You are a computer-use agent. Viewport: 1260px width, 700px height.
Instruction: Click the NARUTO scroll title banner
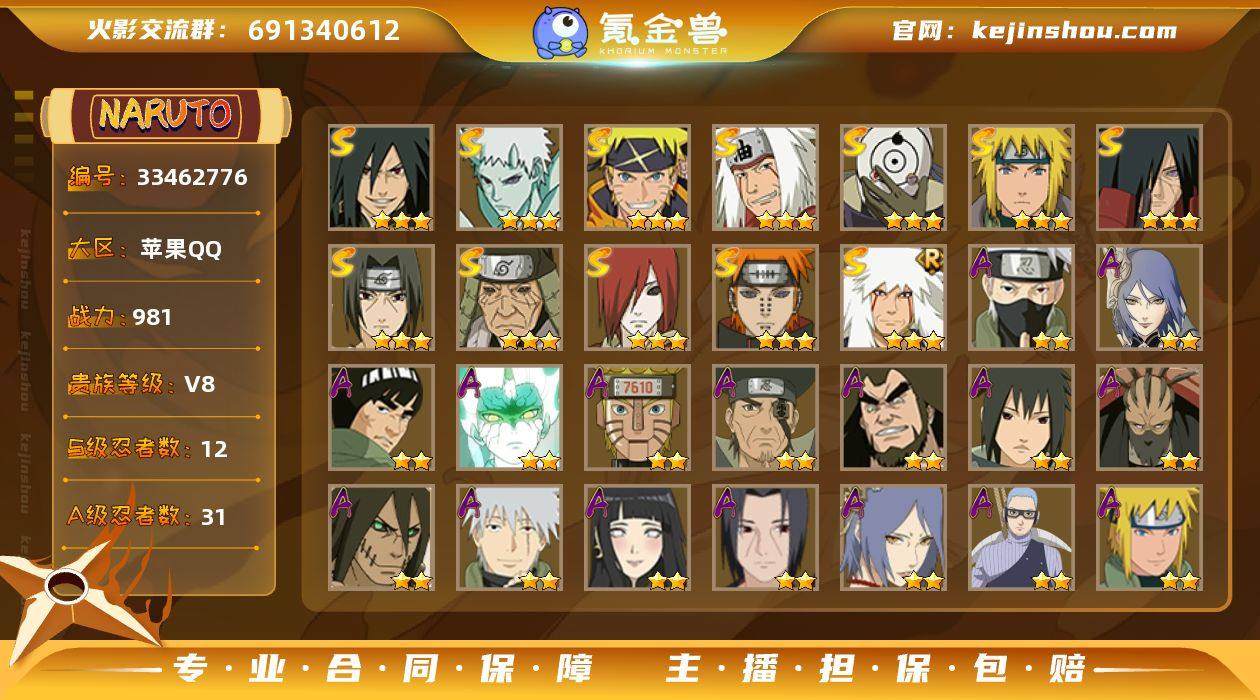pos(166,115)
